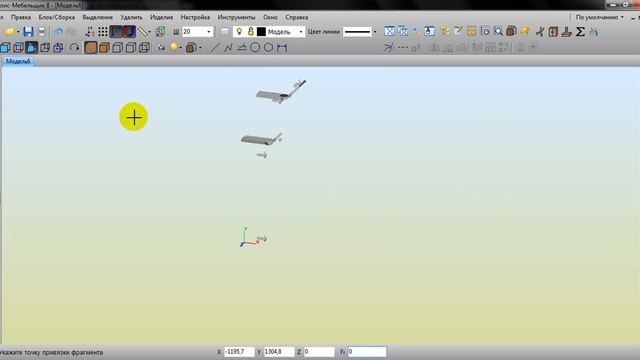The height and width of the screenshot is (360, 640).
Task: Toggle the layer lock padlock
Action: 251,31
